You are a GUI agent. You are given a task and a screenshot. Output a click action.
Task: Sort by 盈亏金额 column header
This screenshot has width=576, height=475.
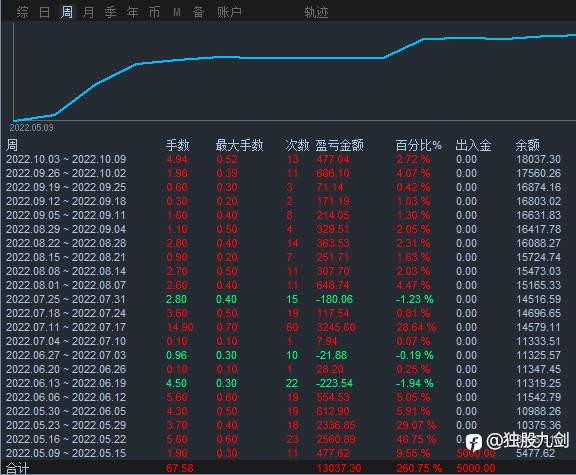coord(339,145)
